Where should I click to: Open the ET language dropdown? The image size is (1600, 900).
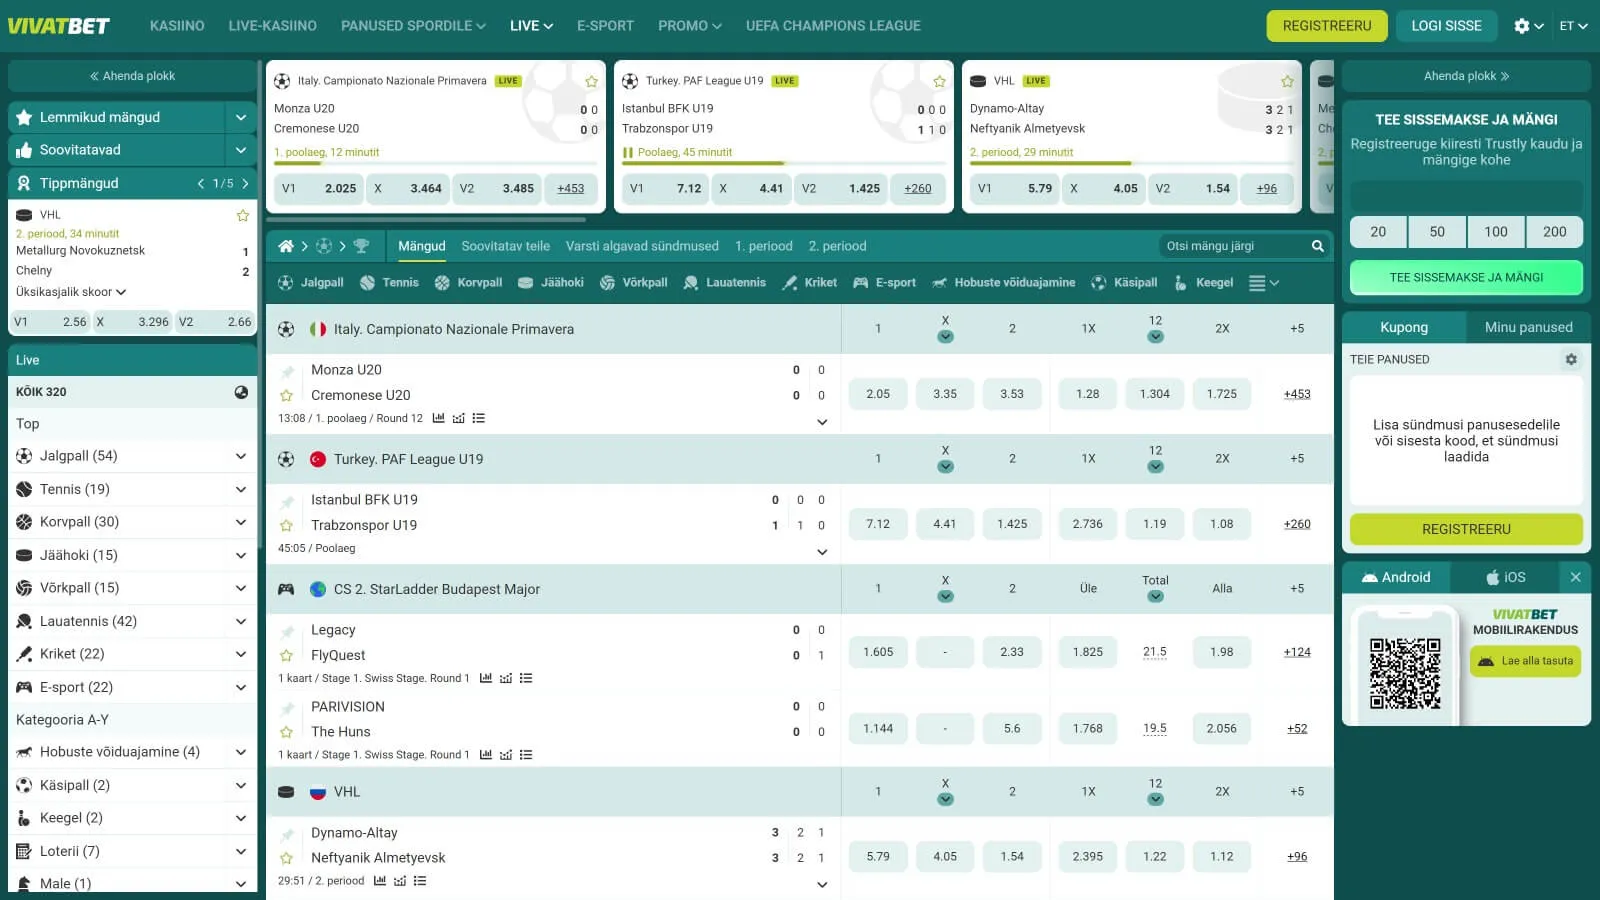tap(1573, 26)
